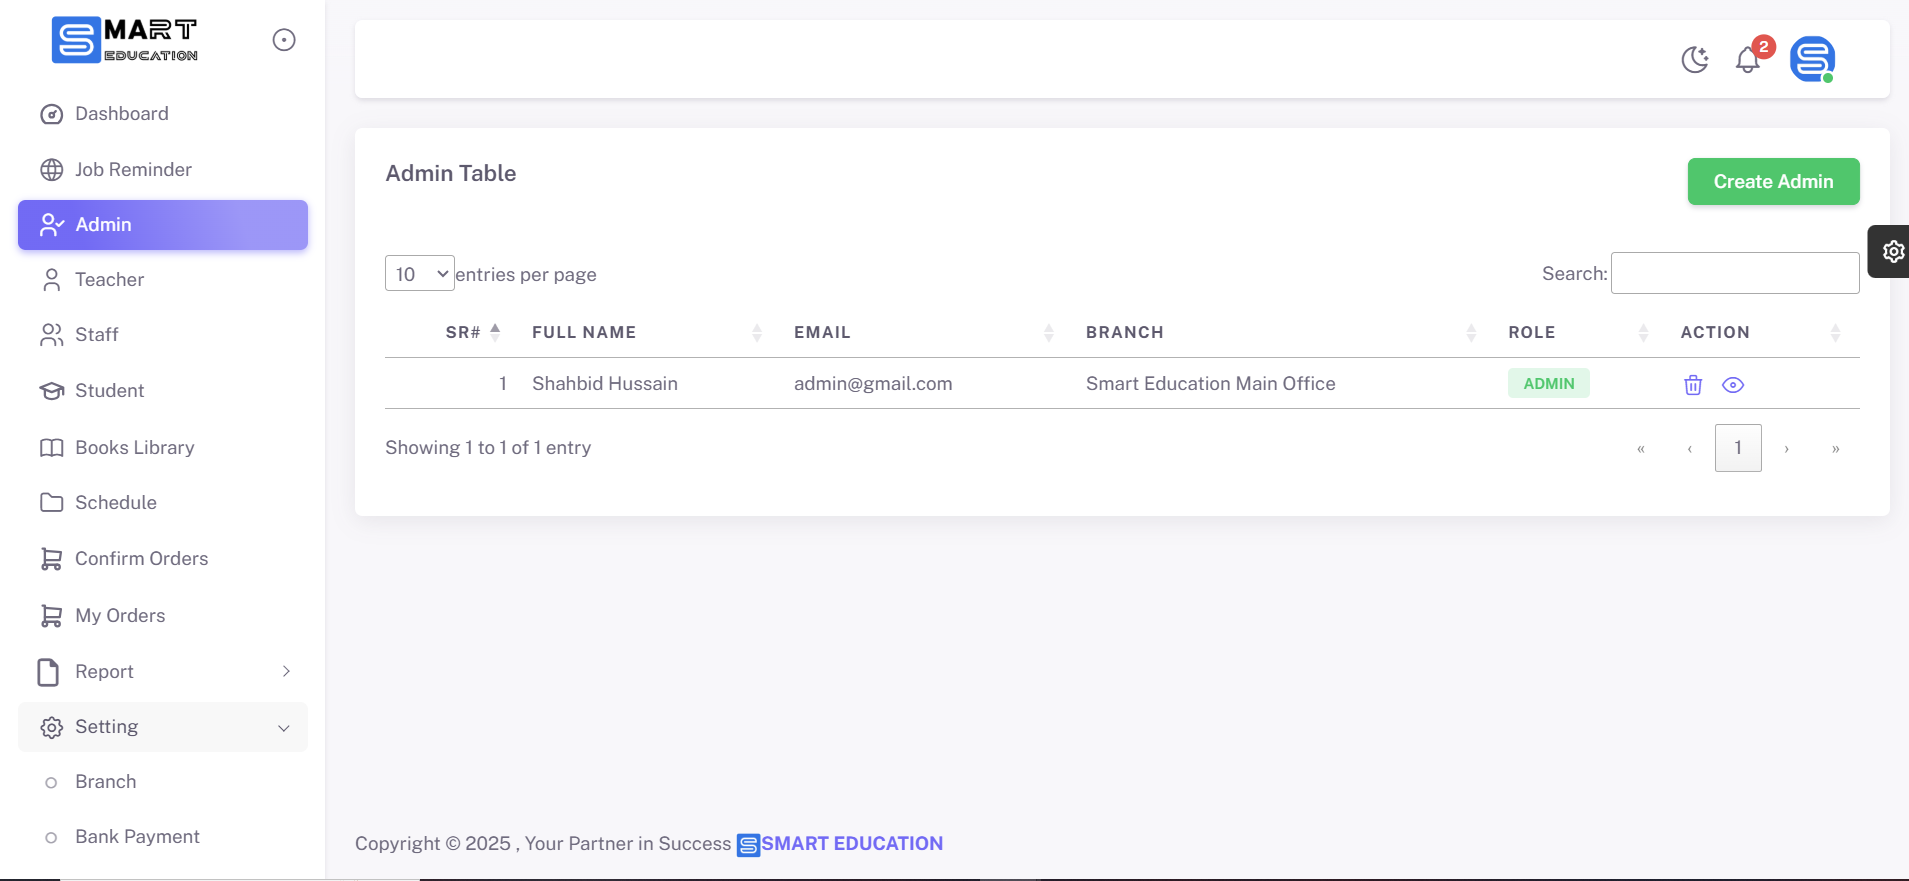Follow the SMART EDUCATION footer link

pos(850,844)
